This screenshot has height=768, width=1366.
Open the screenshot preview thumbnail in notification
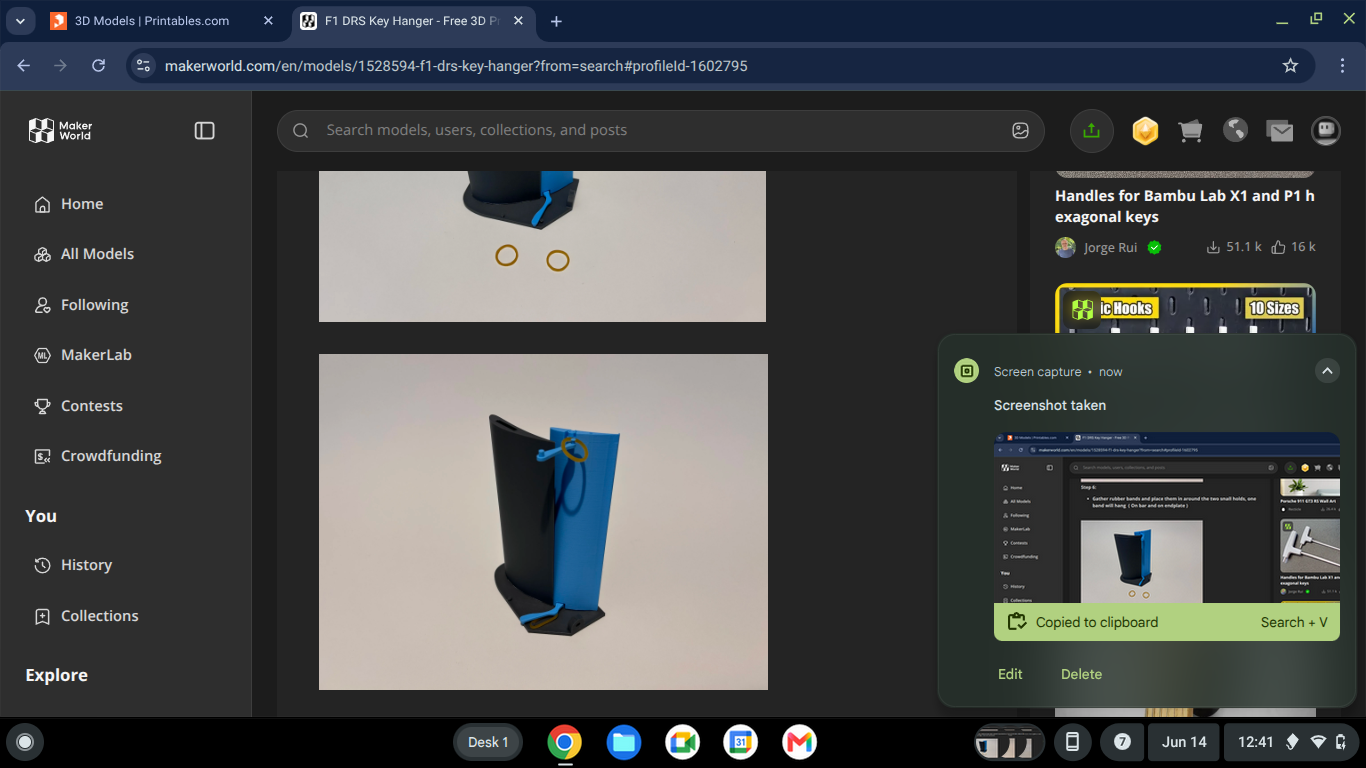click(x=1167, y=517)
